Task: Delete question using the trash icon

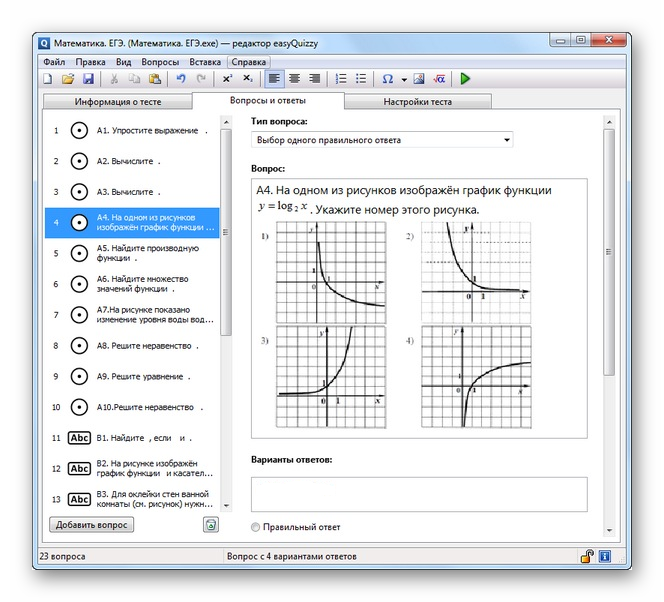Action: pos(211,525)
